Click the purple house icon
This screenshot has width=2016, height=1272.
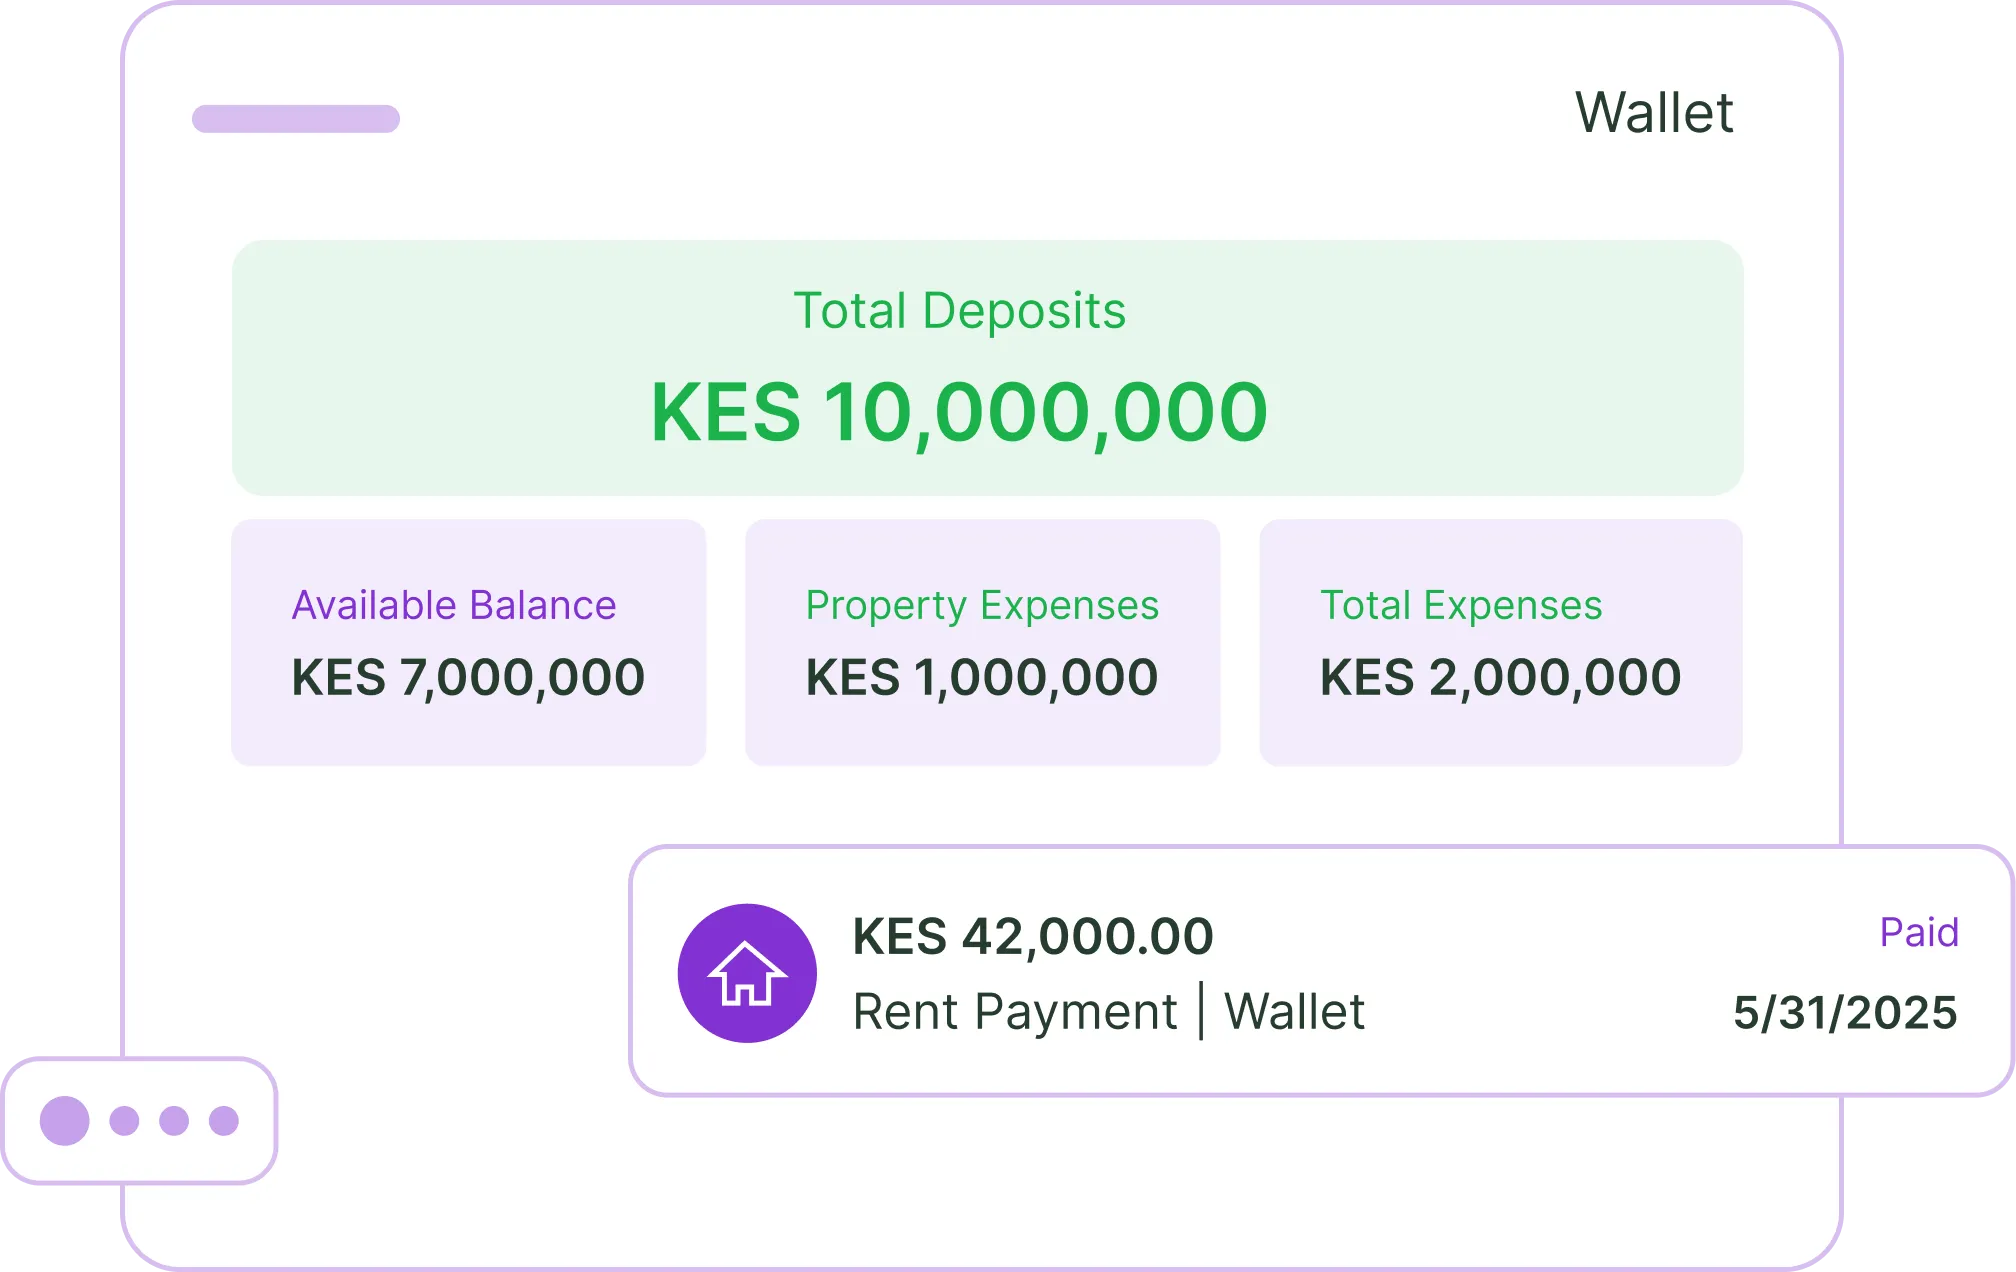coord(747,973)
